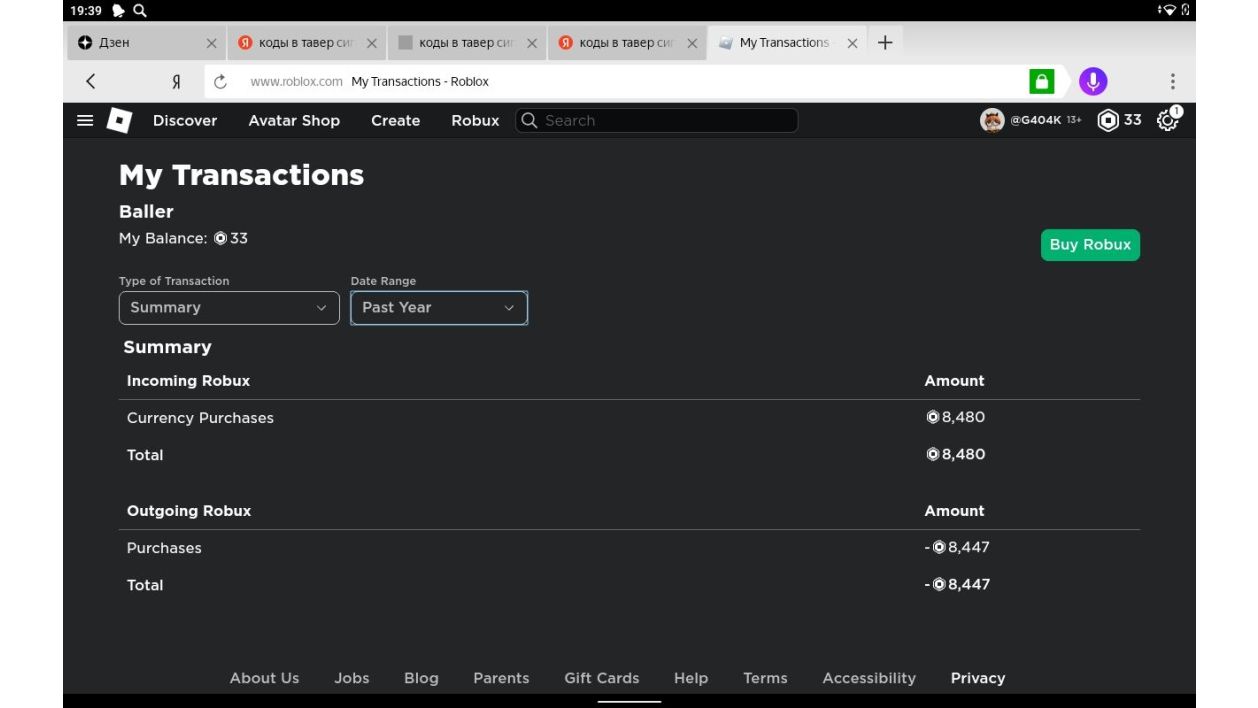Click the Yandex Я home icon
Screen dimensions: 1258x708
click(176, 81)
